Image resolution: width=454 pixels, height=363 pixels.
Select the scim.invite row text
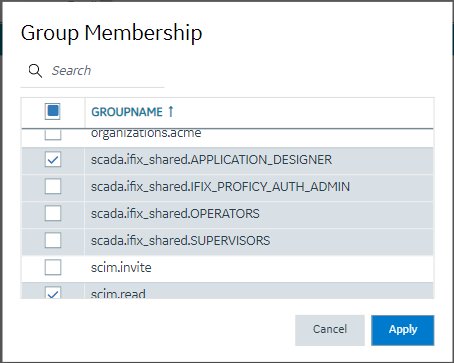click(x=121, y=267)
